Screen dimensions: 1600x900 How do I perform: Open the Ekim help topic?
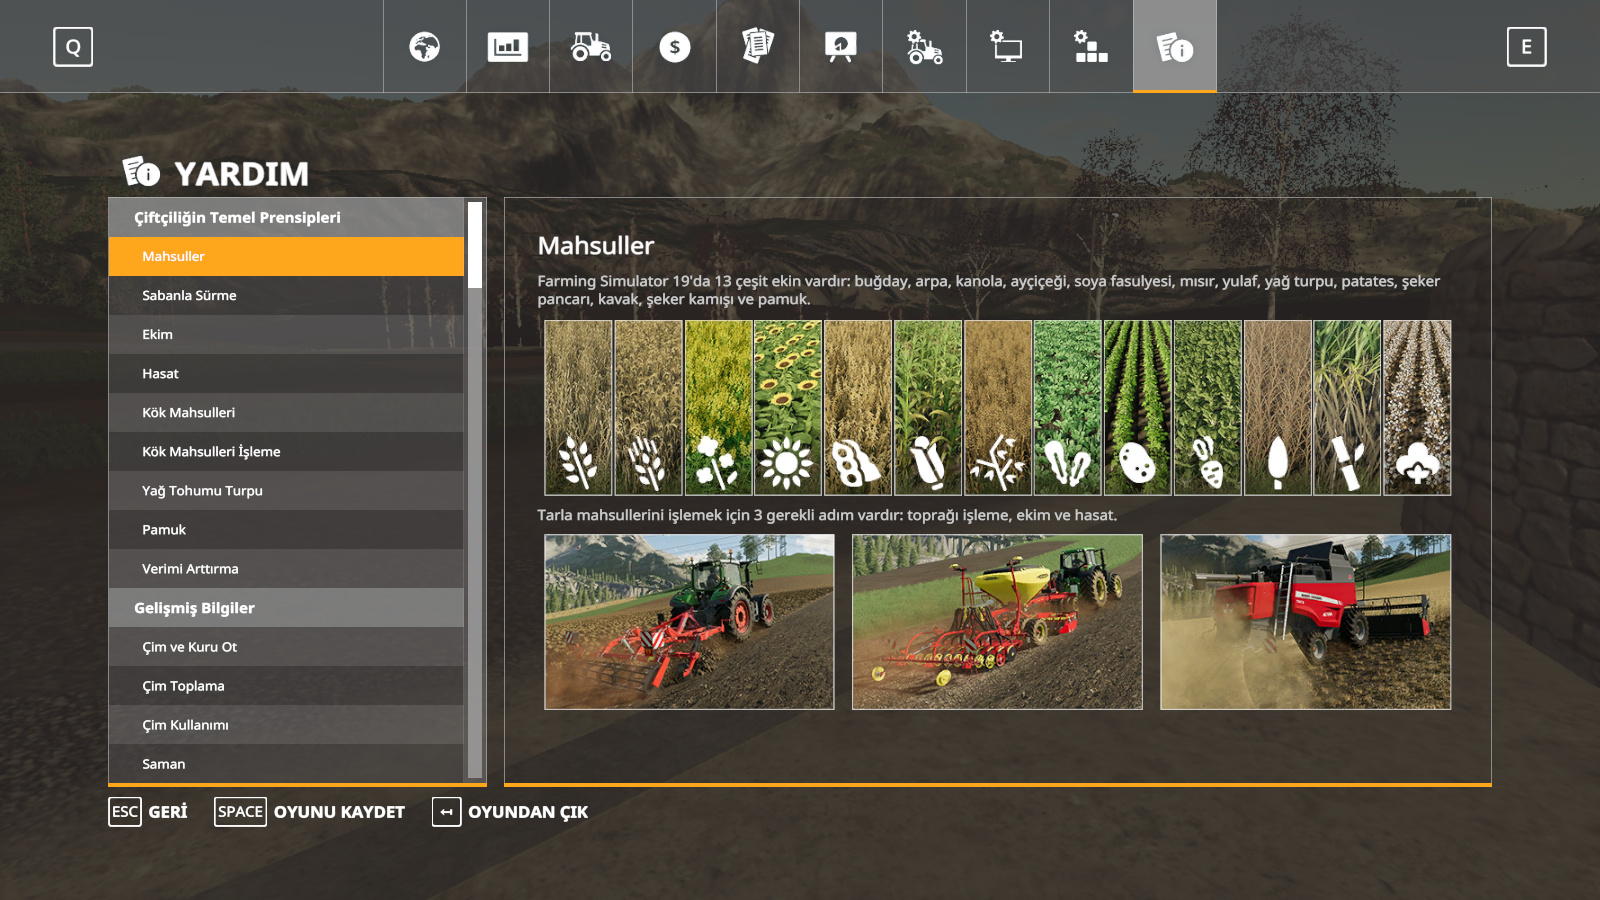(286, 334)
